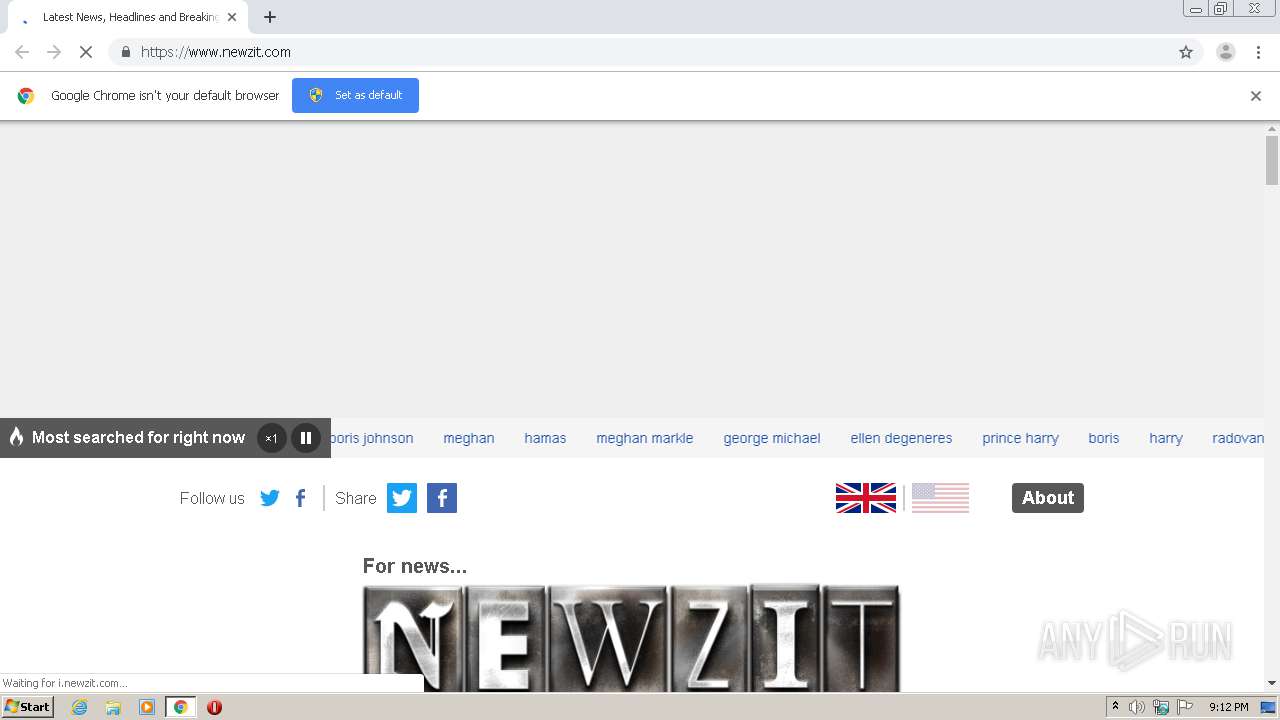Screen dimensions: 1280x720
Task: Open the Action Center flag icon
Action: [1185, 707]
